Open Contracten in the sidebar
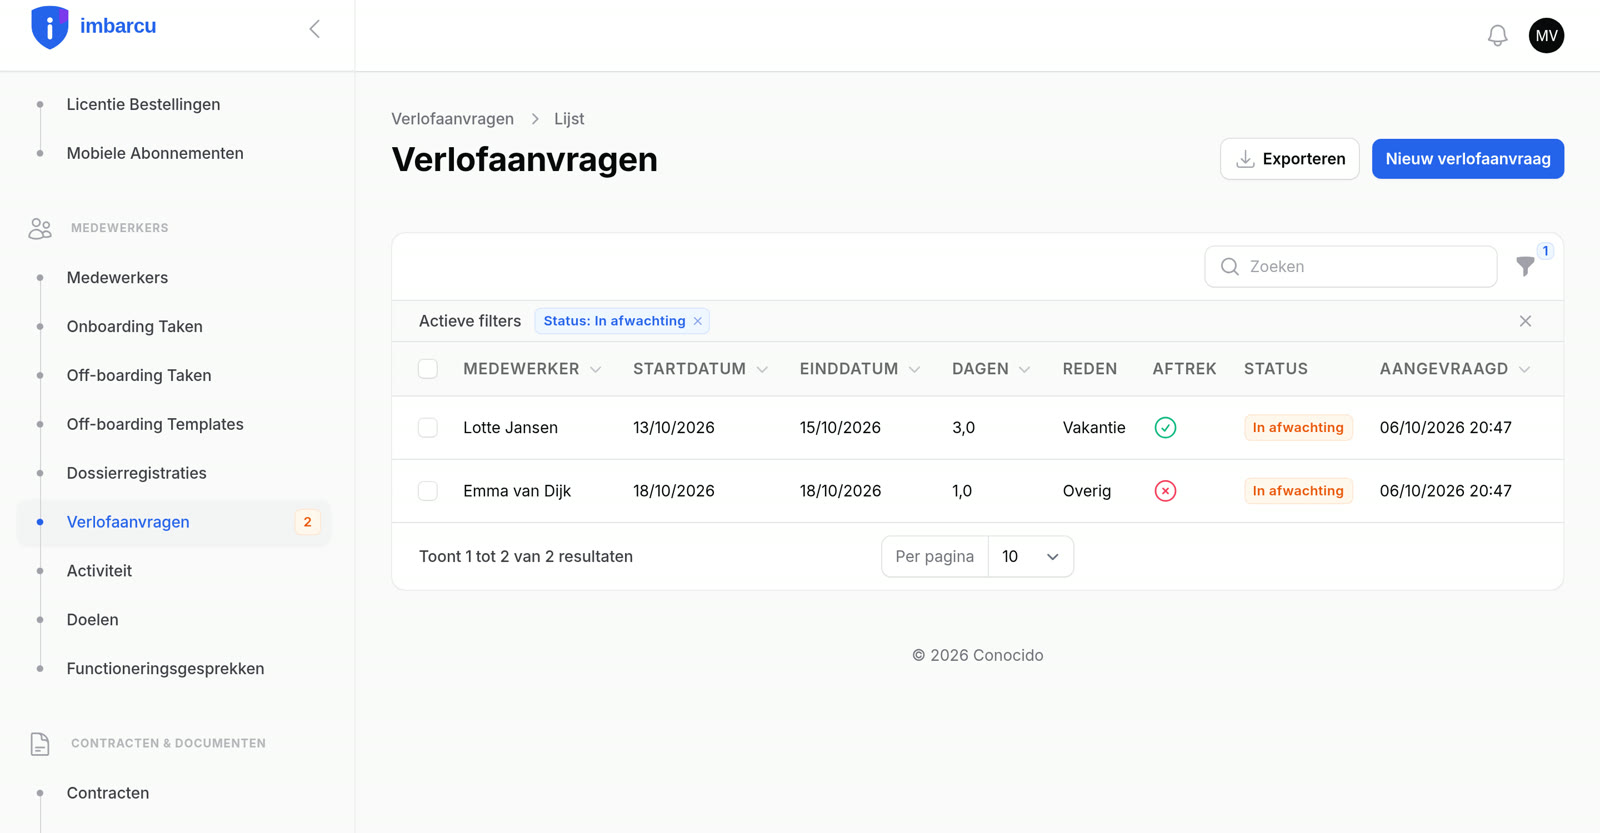 108,793
